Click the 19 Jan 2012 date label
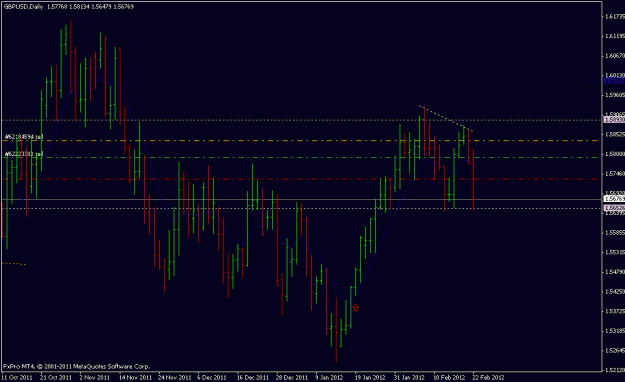This screenshot has width=625, height=382. coord(370,377)
